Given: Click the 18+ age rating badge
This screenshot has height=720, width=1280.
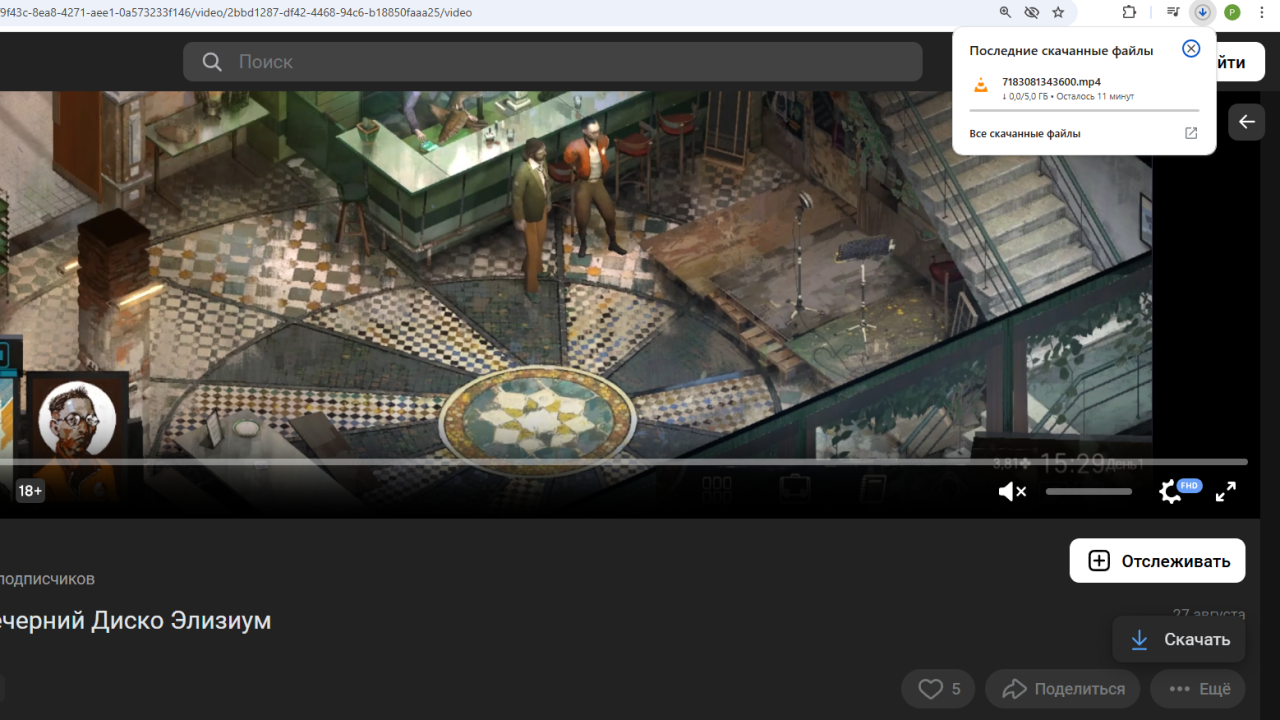Looking at the screenshot, I should [30, 491].
